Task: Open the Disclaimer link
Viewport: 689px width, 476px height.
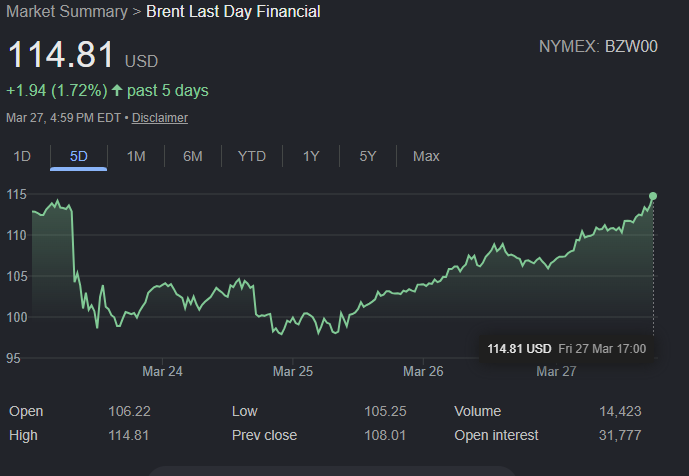Action: 160,118
